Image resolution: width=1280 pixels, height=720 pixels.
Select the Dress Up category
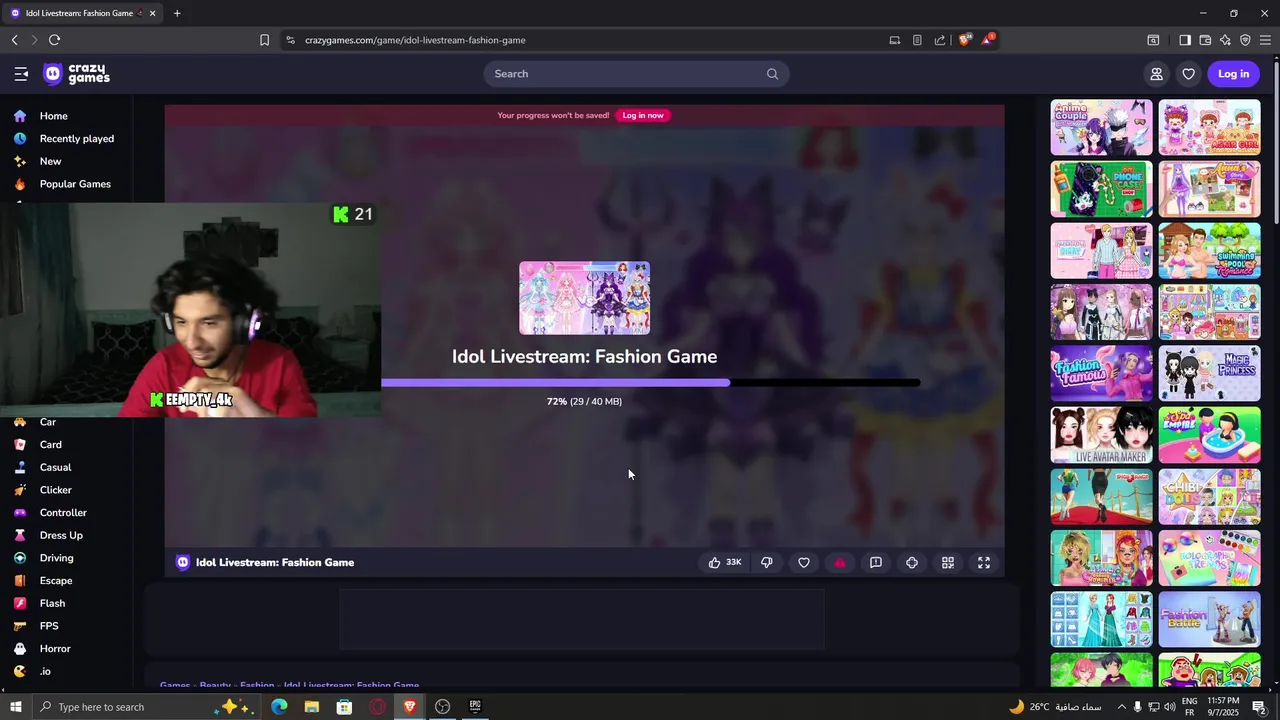coord(61,536)
